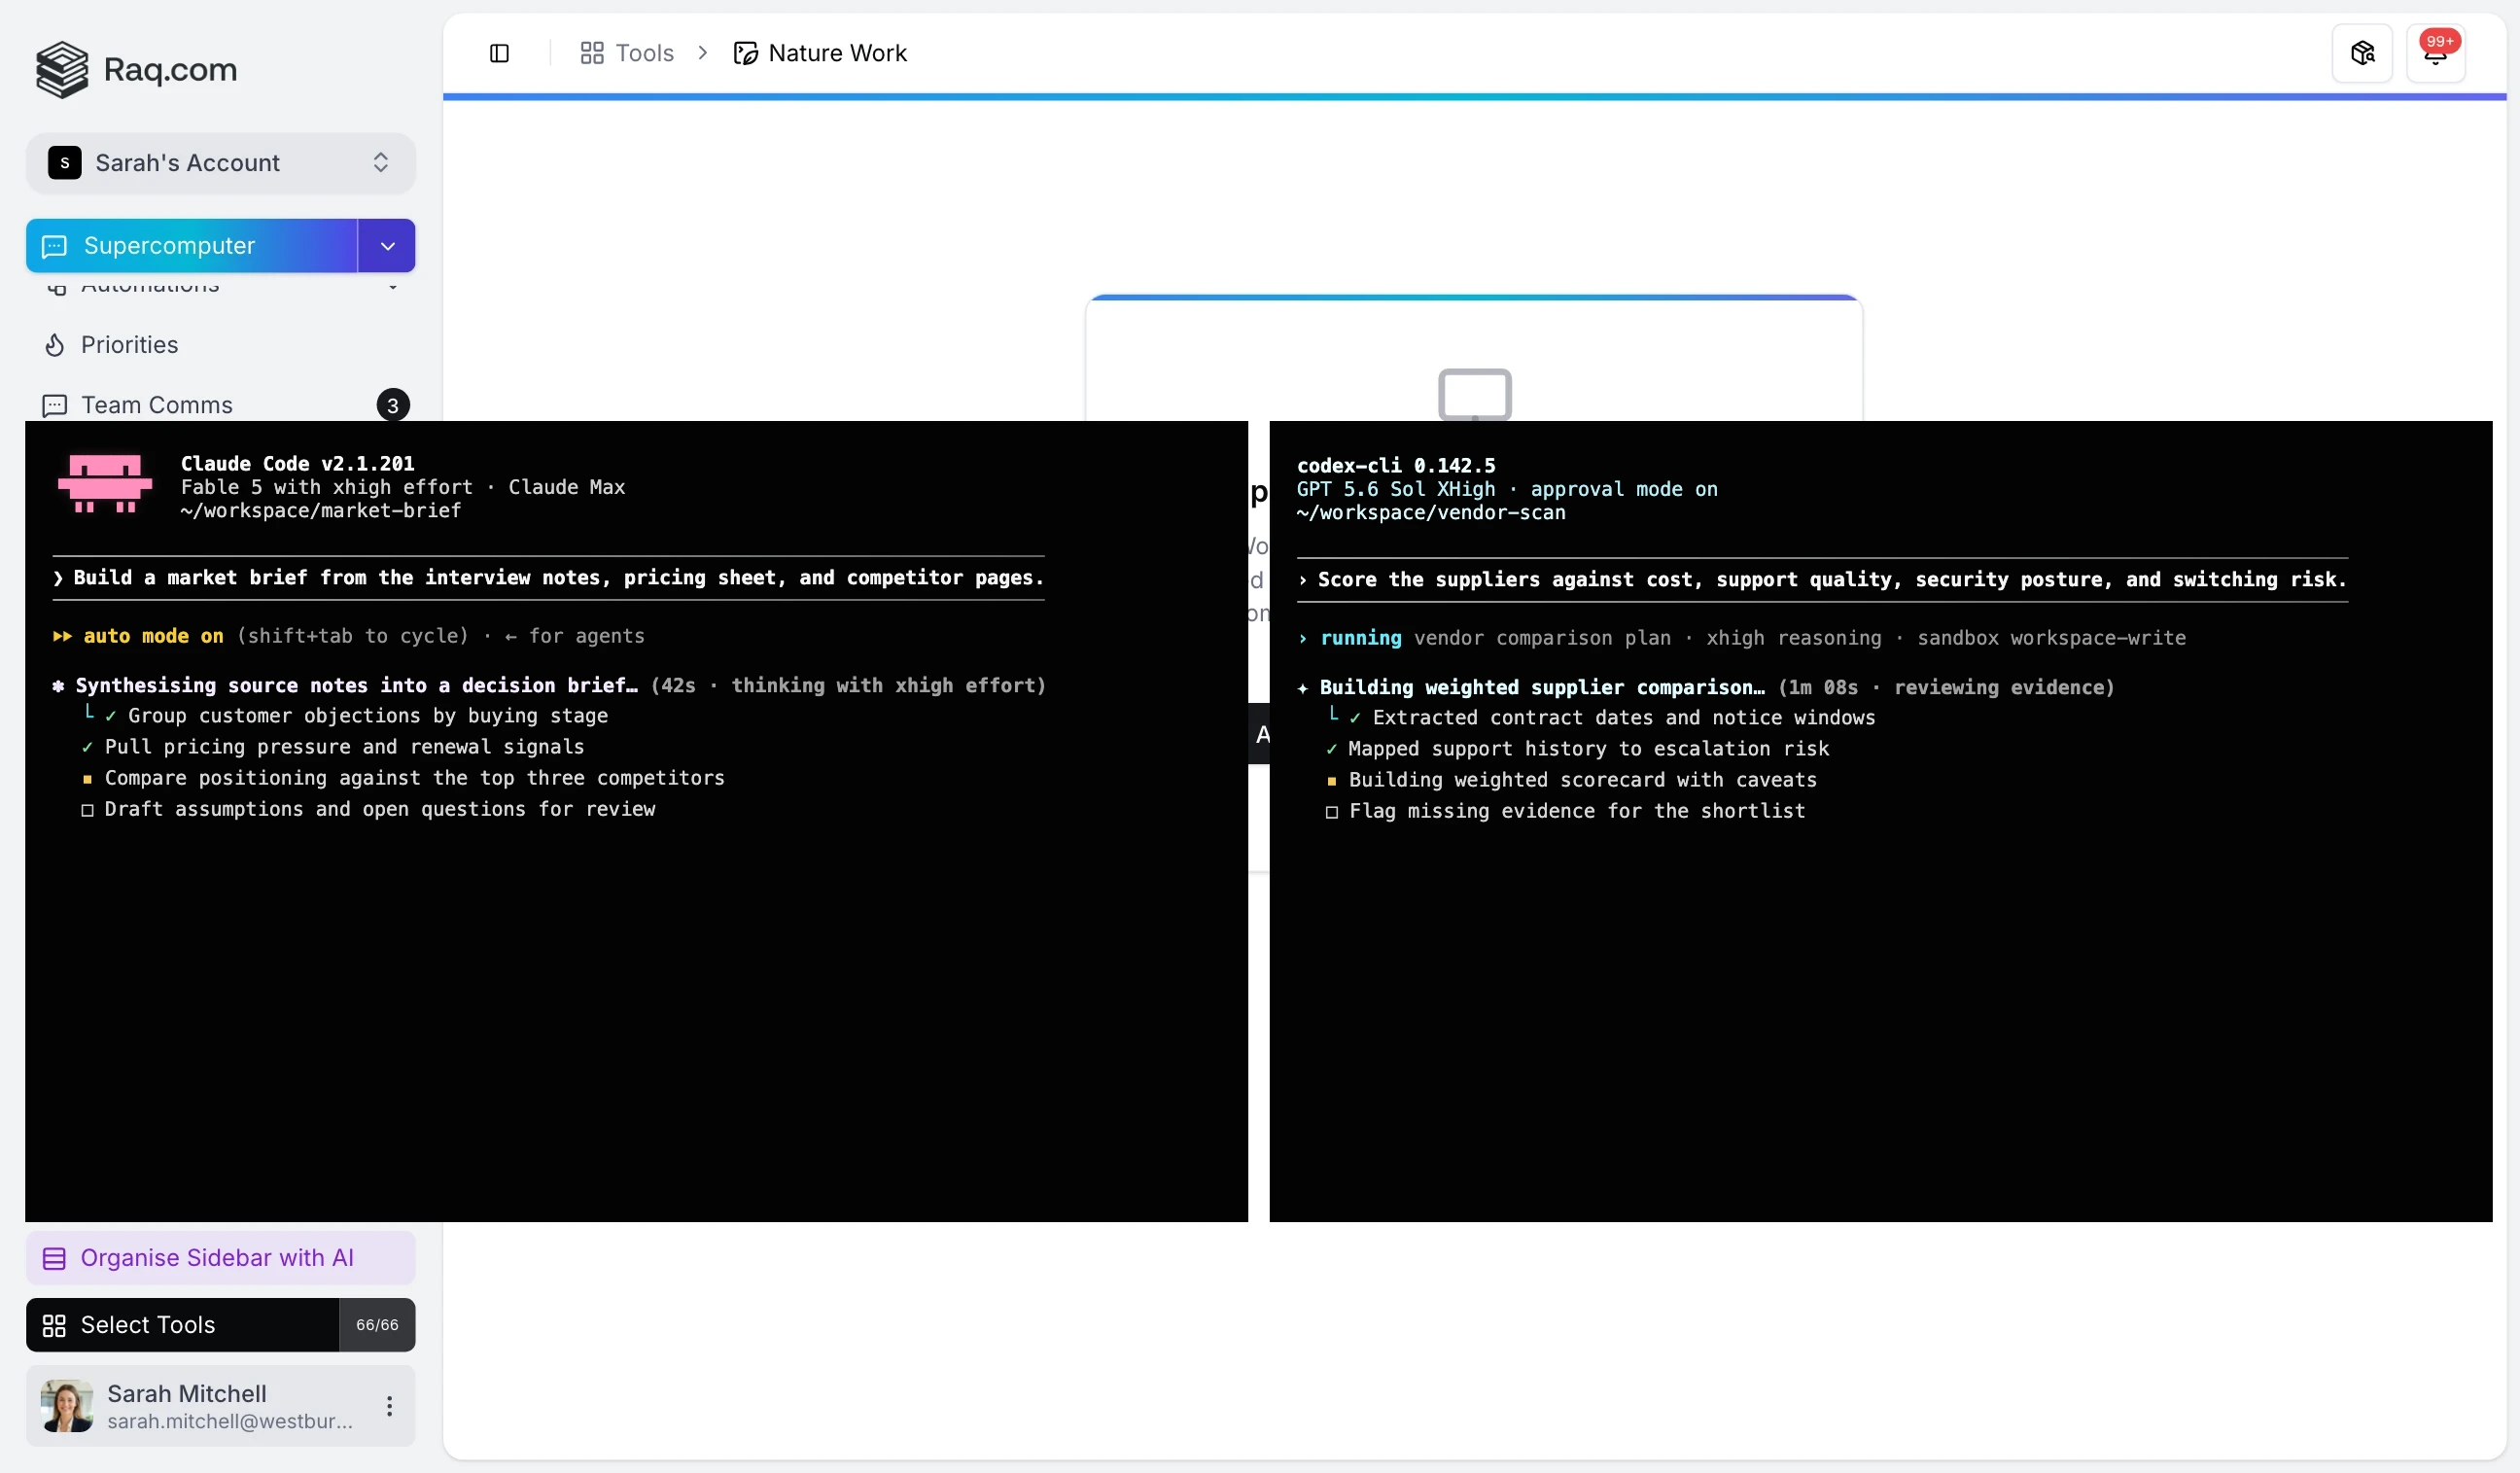The height and width of the screenshot is (1473, 2520).
Task: Expand the Automations chevron
Action: pos(393,287)
